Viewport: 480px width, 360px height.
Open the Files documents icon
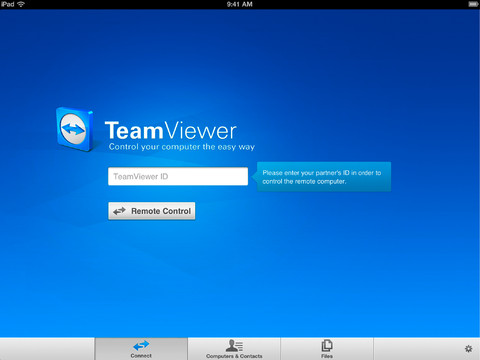pyautogui.click(x=327, y=345)
